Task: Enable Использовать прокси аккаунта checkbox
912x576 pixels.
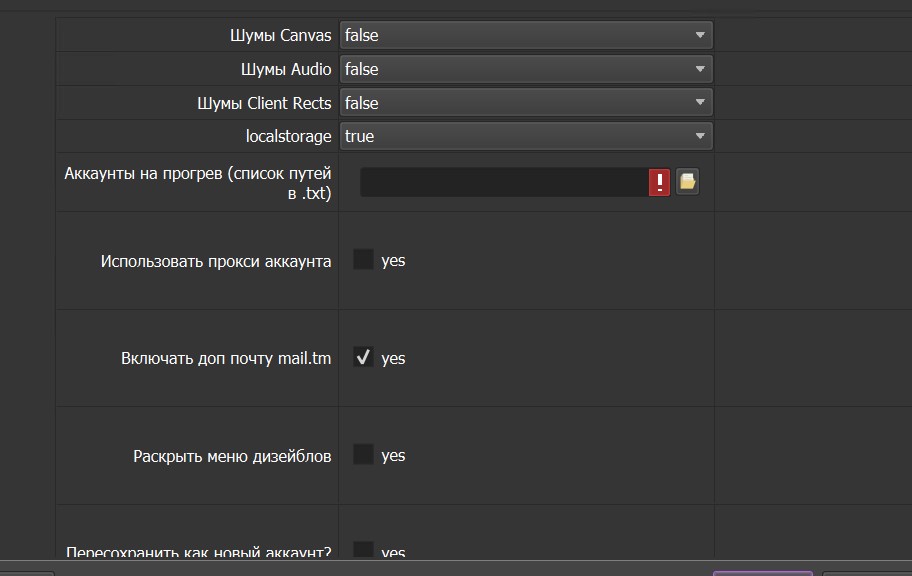Action: tap(364, 259)
